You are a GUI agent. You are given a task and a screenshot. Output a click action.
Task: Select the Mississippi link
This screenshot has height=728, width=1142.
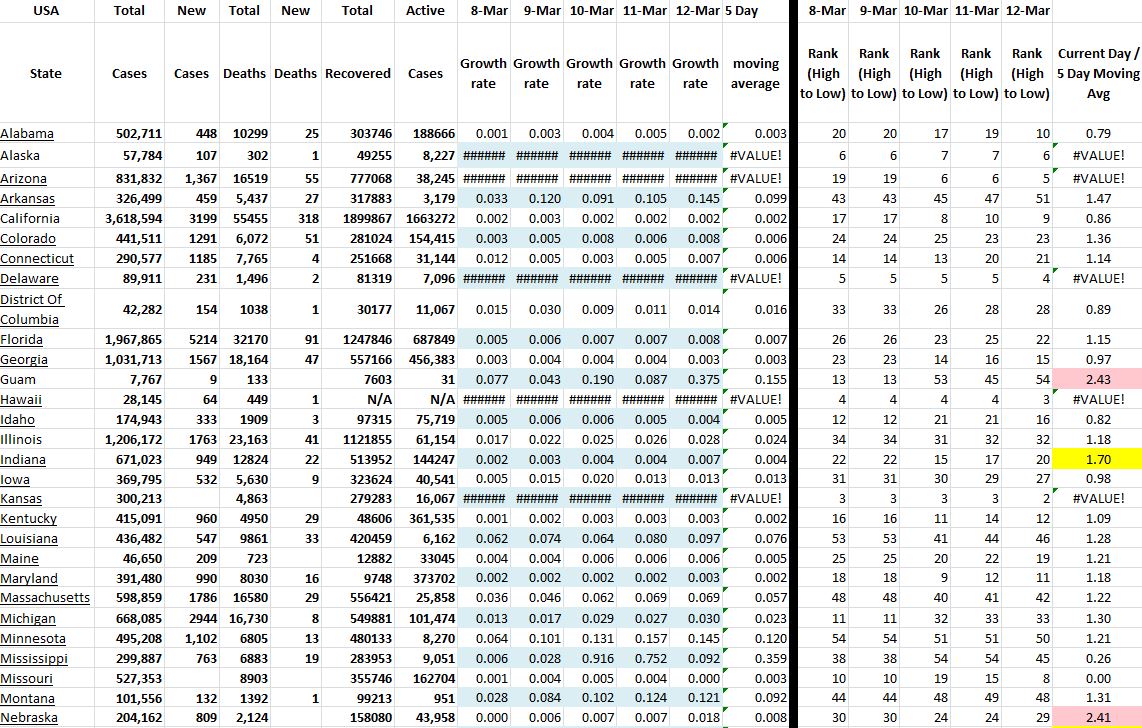(x=34, y=659)
